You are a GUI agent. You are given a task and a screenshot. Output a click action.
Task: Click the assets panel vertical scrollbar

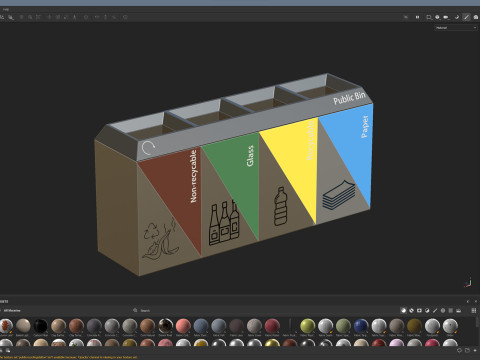tap(478, 322)
